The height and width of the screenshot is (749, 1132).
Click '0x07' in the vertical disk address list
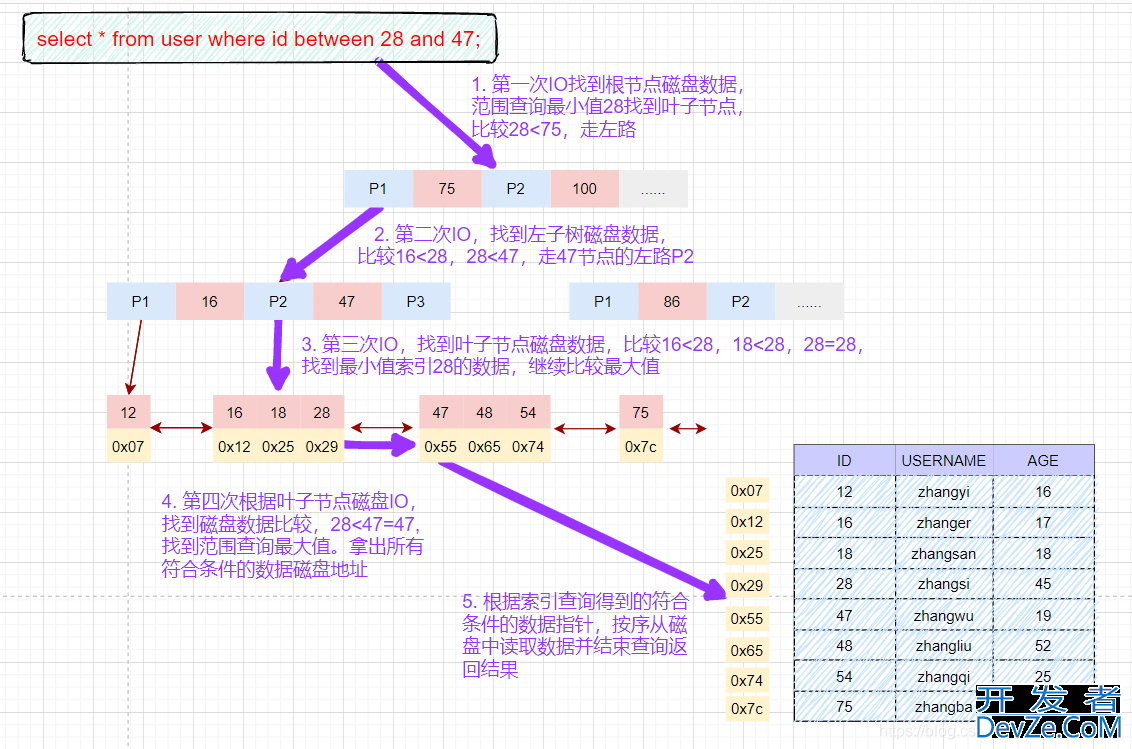tap(747, 490)
